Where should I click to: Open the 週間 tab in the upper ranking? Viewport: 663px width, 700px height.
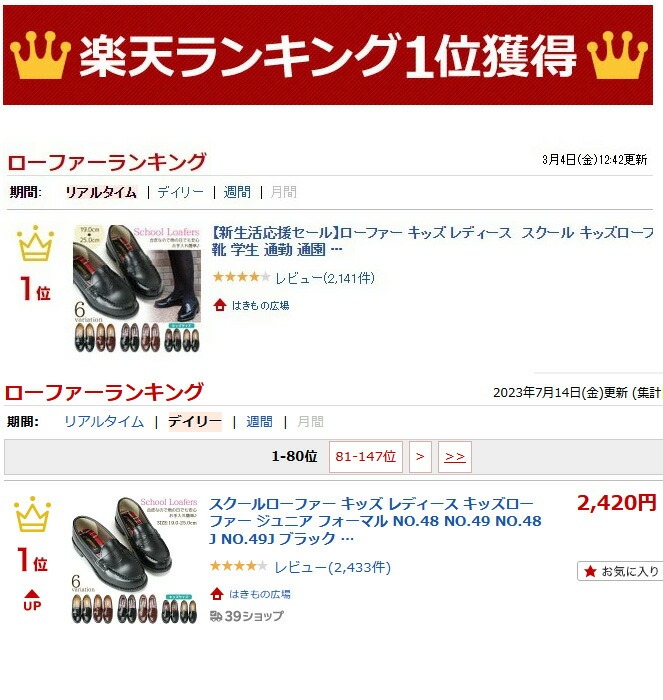237,192
